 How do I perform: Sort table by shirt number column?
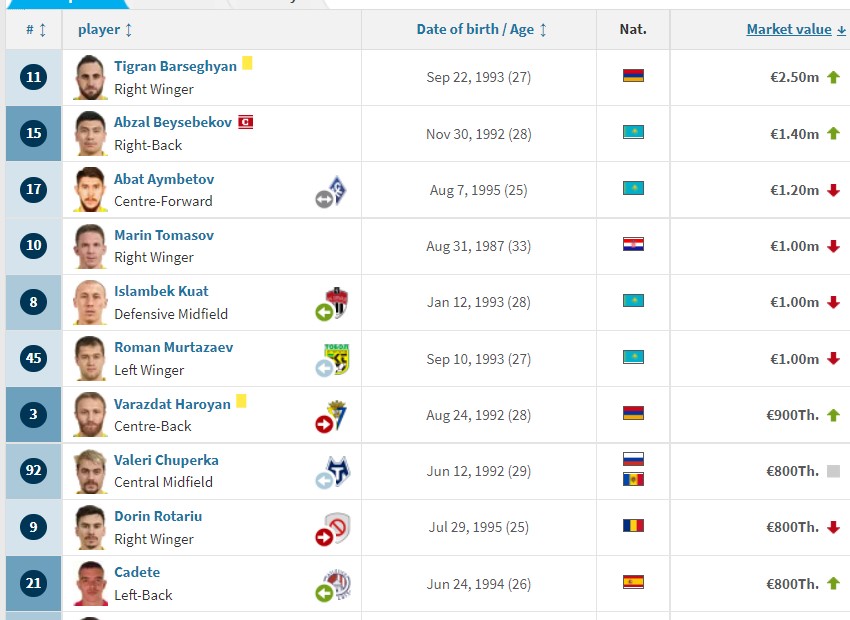[x=36, y=29]
